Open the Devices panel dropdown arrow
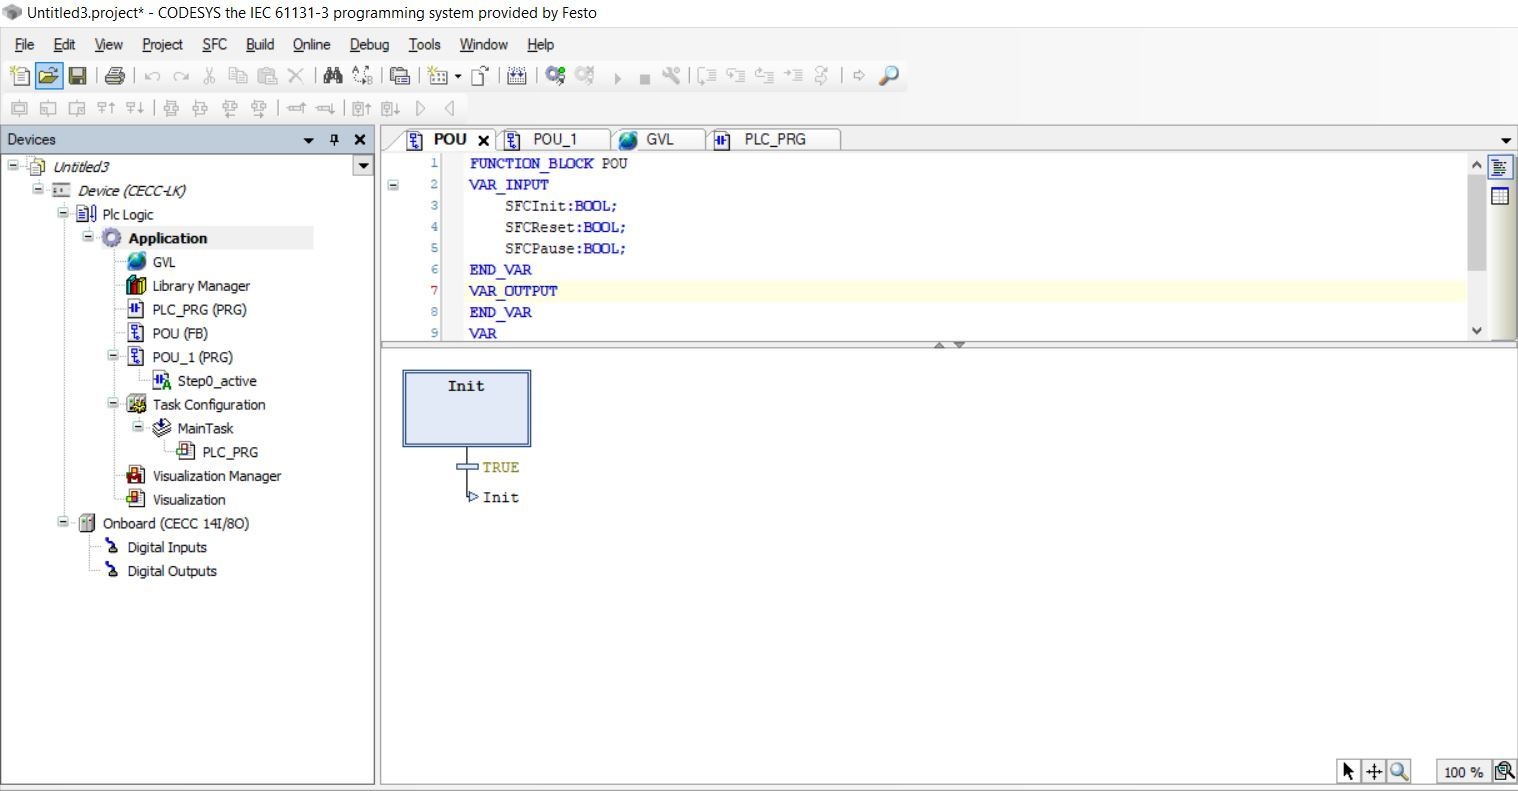The width and height of the screenshot is (1518, 791). pos(309,140)
